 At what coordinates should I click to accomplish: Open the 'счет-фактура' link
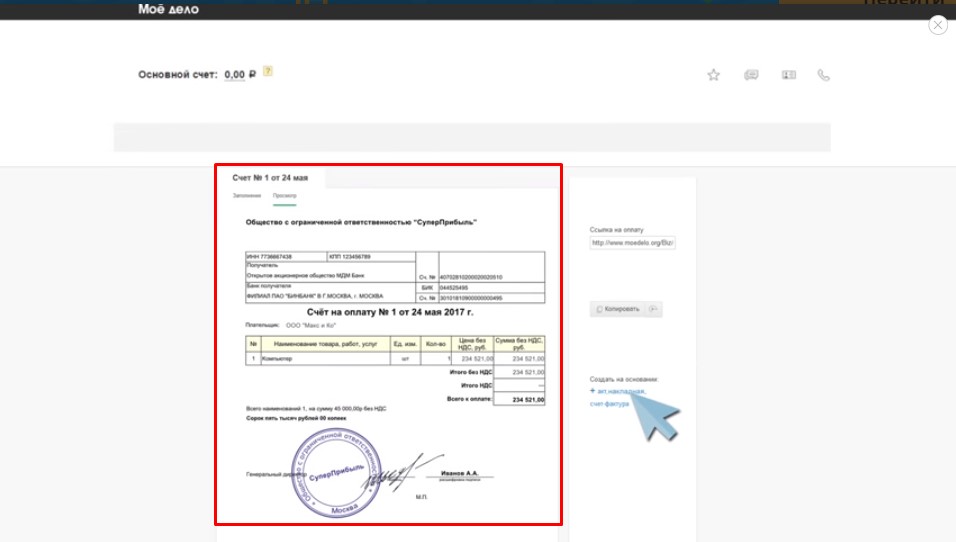pos(609,404)
